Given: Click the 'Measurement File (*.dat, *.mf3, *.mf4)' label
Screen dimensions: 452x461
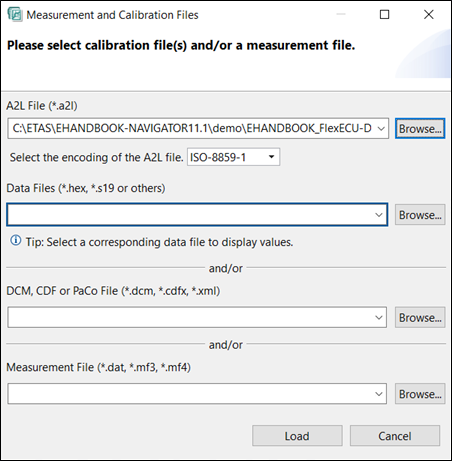Looking at the screenshot, I should tap(99, 367).
